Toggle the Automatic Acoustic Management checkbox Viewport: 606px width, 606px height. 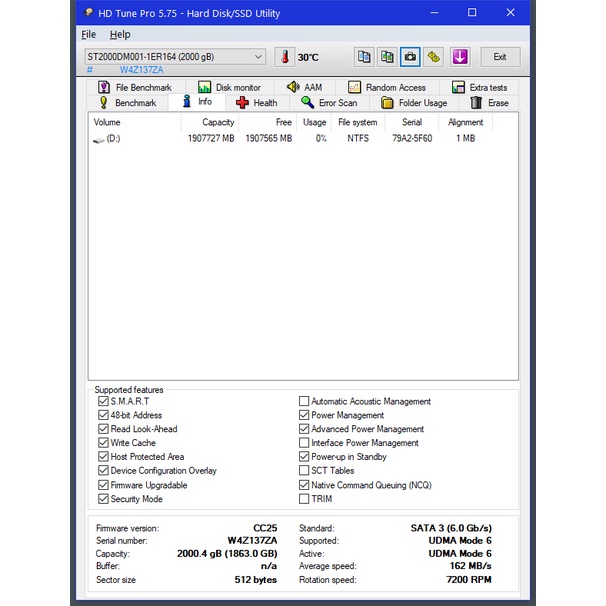click(x=304, y=401)
